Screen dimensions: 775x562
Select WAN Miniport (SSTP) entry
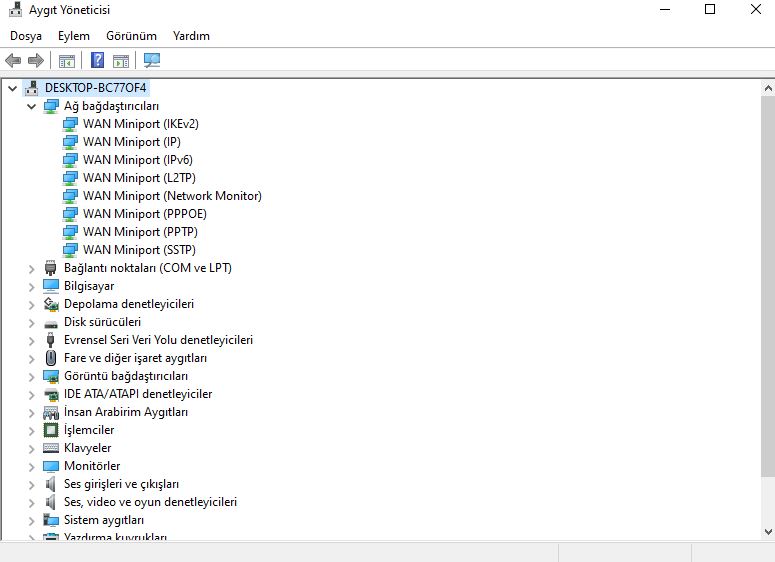pyautogui.click(x=139, y=250)
